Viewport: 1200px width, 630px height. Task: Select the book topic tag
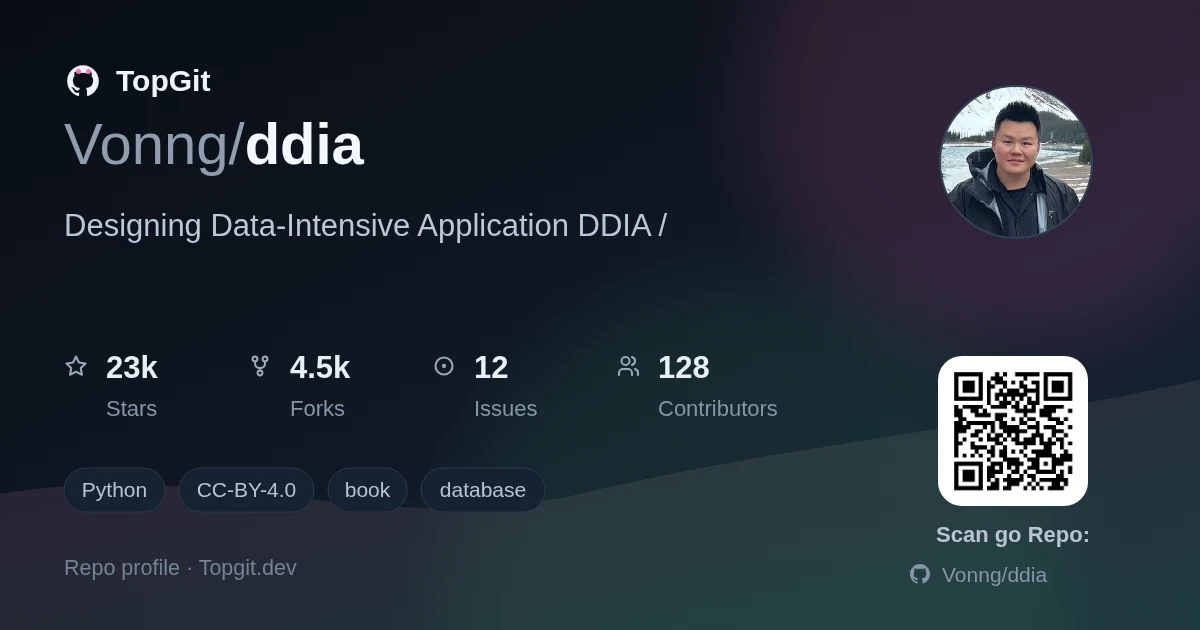point(367,490)
